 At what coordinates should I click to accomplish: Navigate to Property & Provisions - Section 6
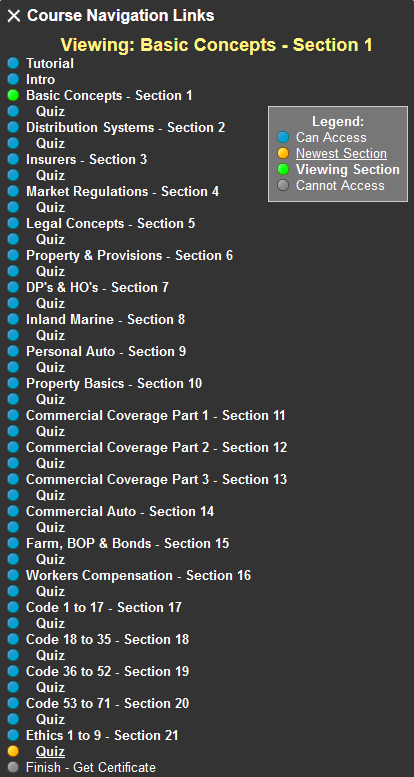tap(129, 255)
